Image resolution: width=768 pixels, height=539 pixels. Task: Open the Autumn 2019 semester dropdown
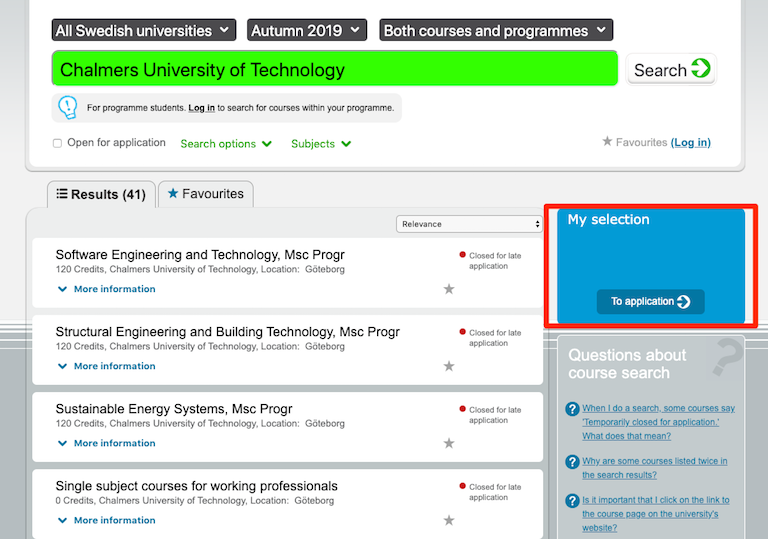[307, 30]
